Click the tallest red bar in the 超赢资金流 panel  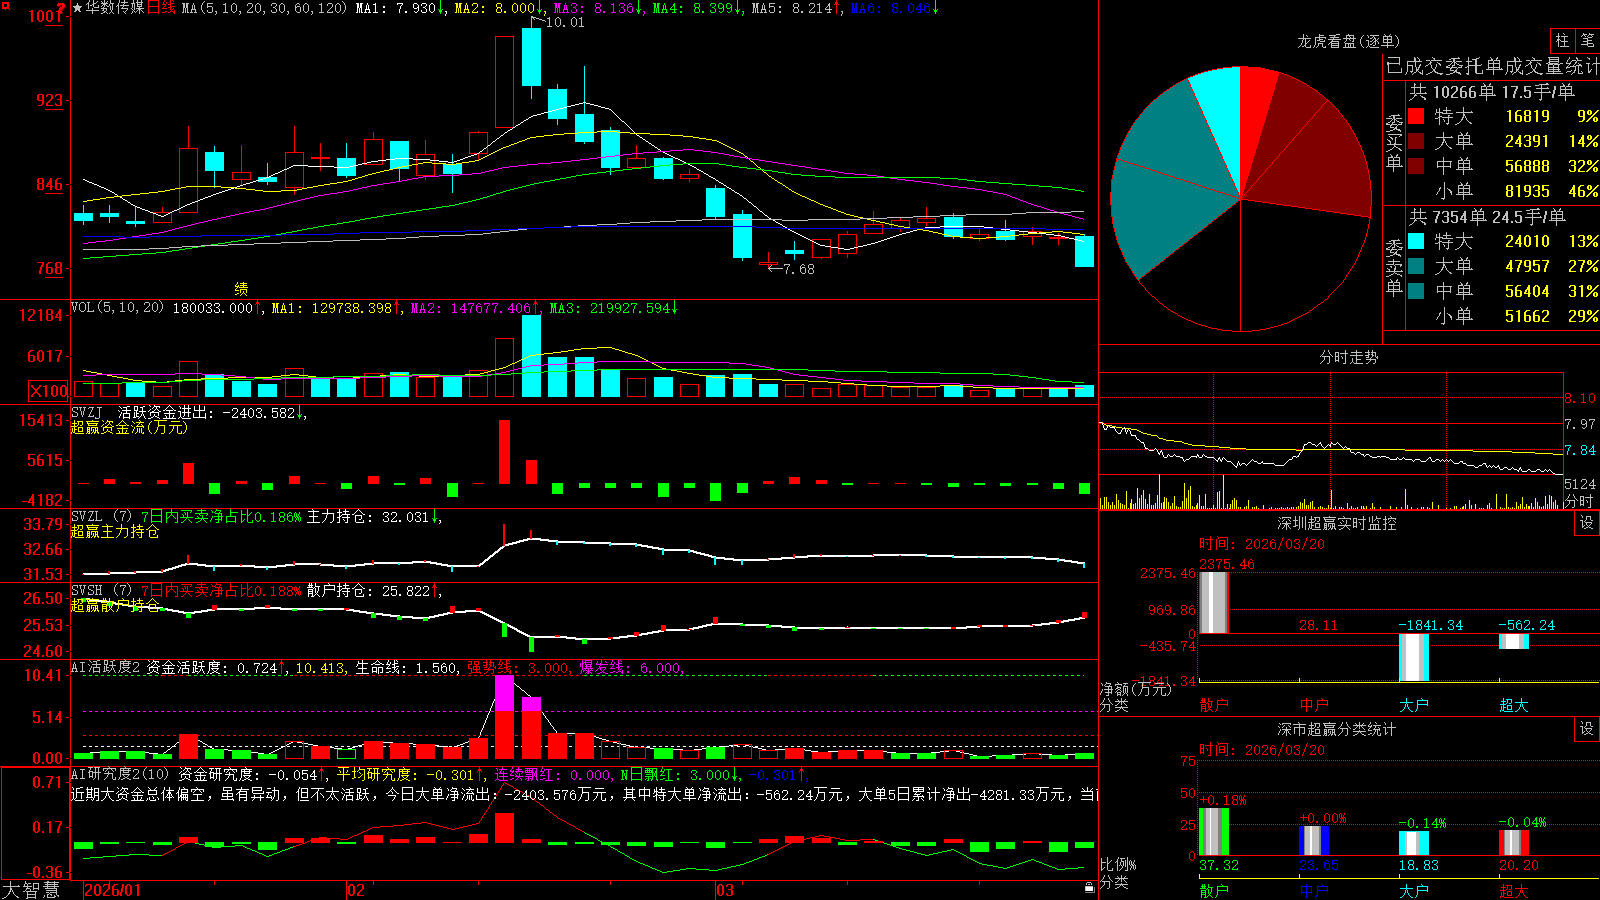(x=504, y=452)
